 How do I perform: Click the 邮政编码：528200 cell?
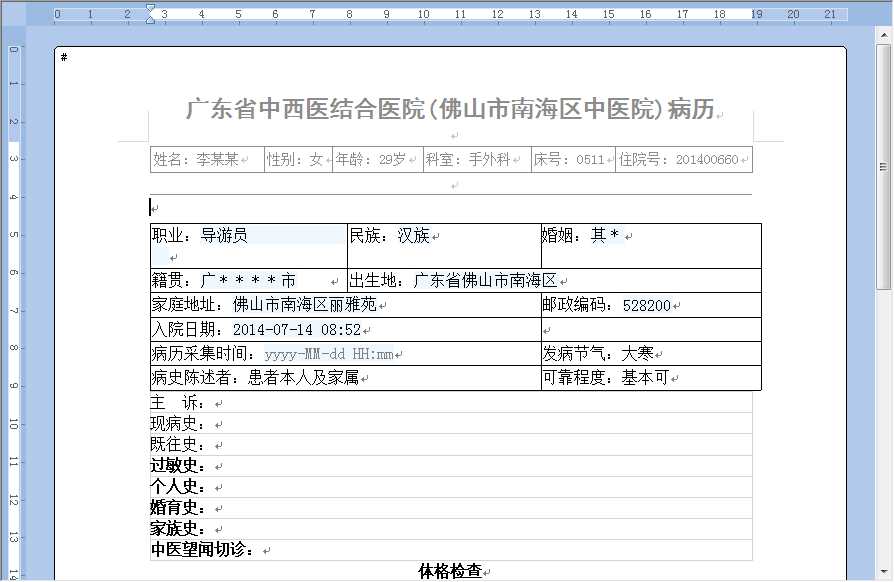651,305
